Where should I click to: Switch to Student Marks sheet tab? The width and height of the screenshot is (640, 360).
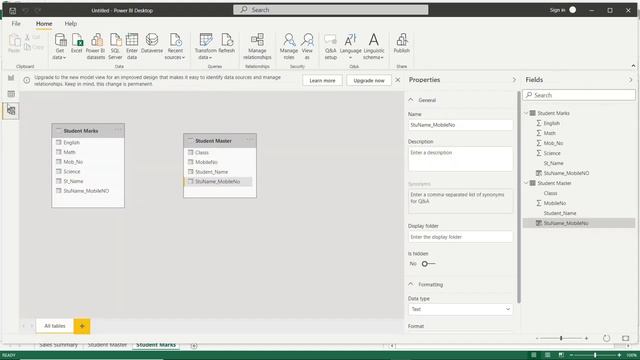click(156, 345)
